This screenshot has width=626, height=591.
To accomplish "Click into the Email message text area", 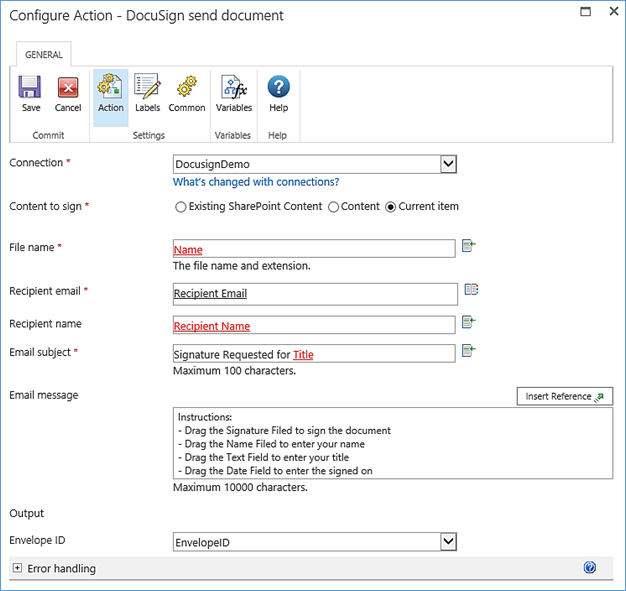I will 393,443.
